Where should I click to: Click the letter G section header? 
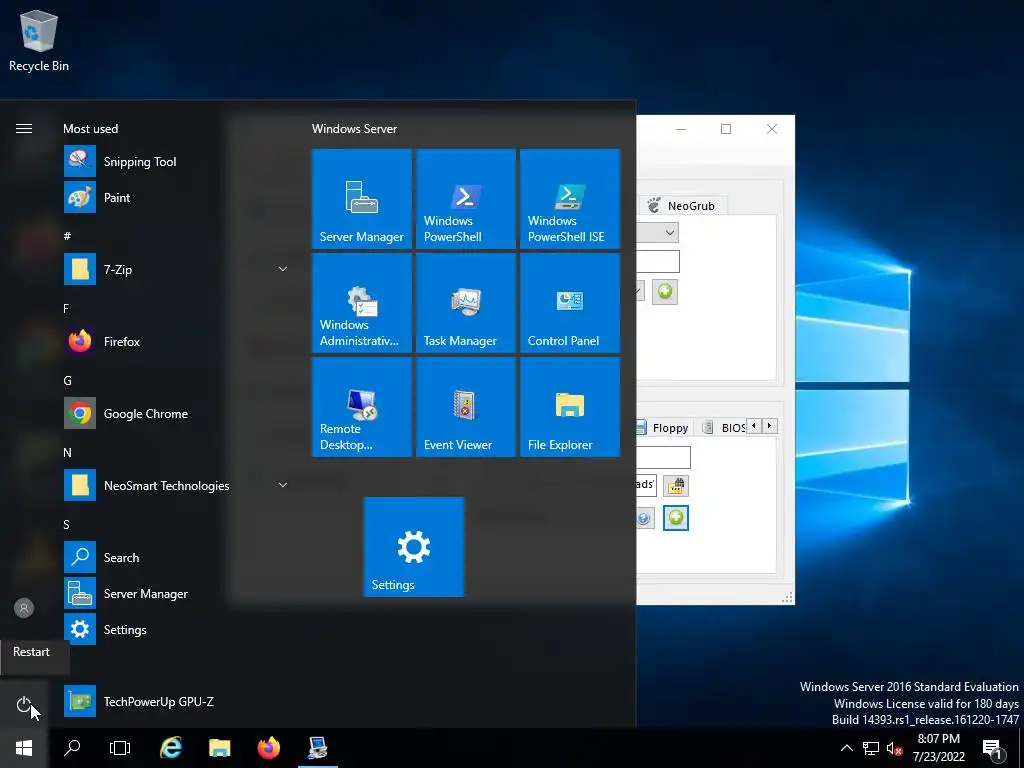(67, 380)
